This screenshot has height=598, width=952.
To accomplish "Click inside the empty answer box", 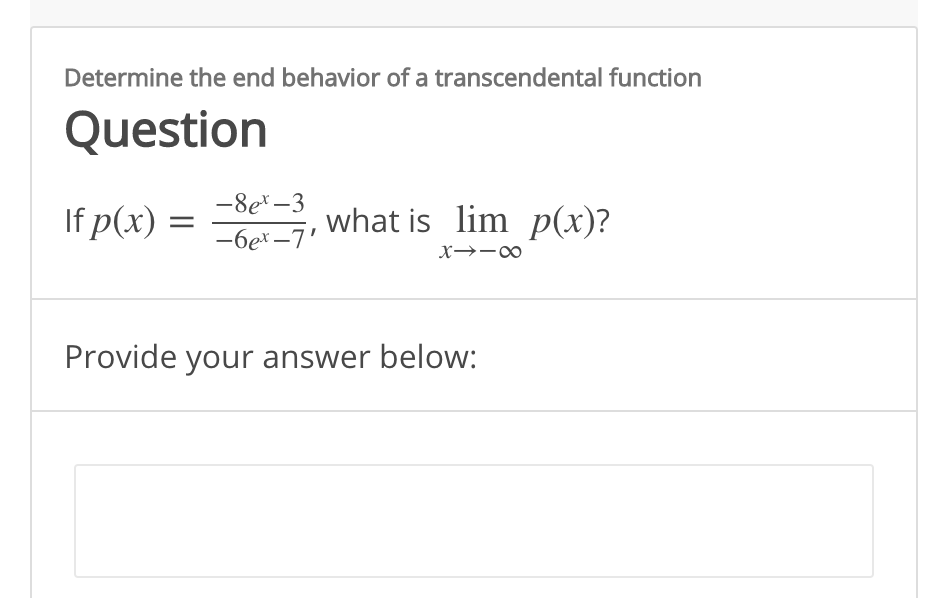I will point(473,520).
